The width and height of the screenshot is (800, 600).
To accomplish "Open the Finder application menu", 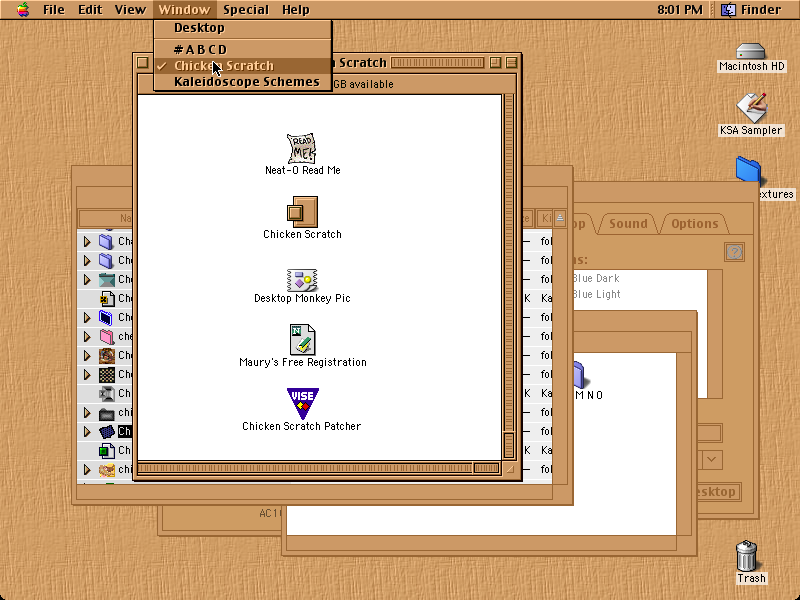I will [x=751, y=10].
